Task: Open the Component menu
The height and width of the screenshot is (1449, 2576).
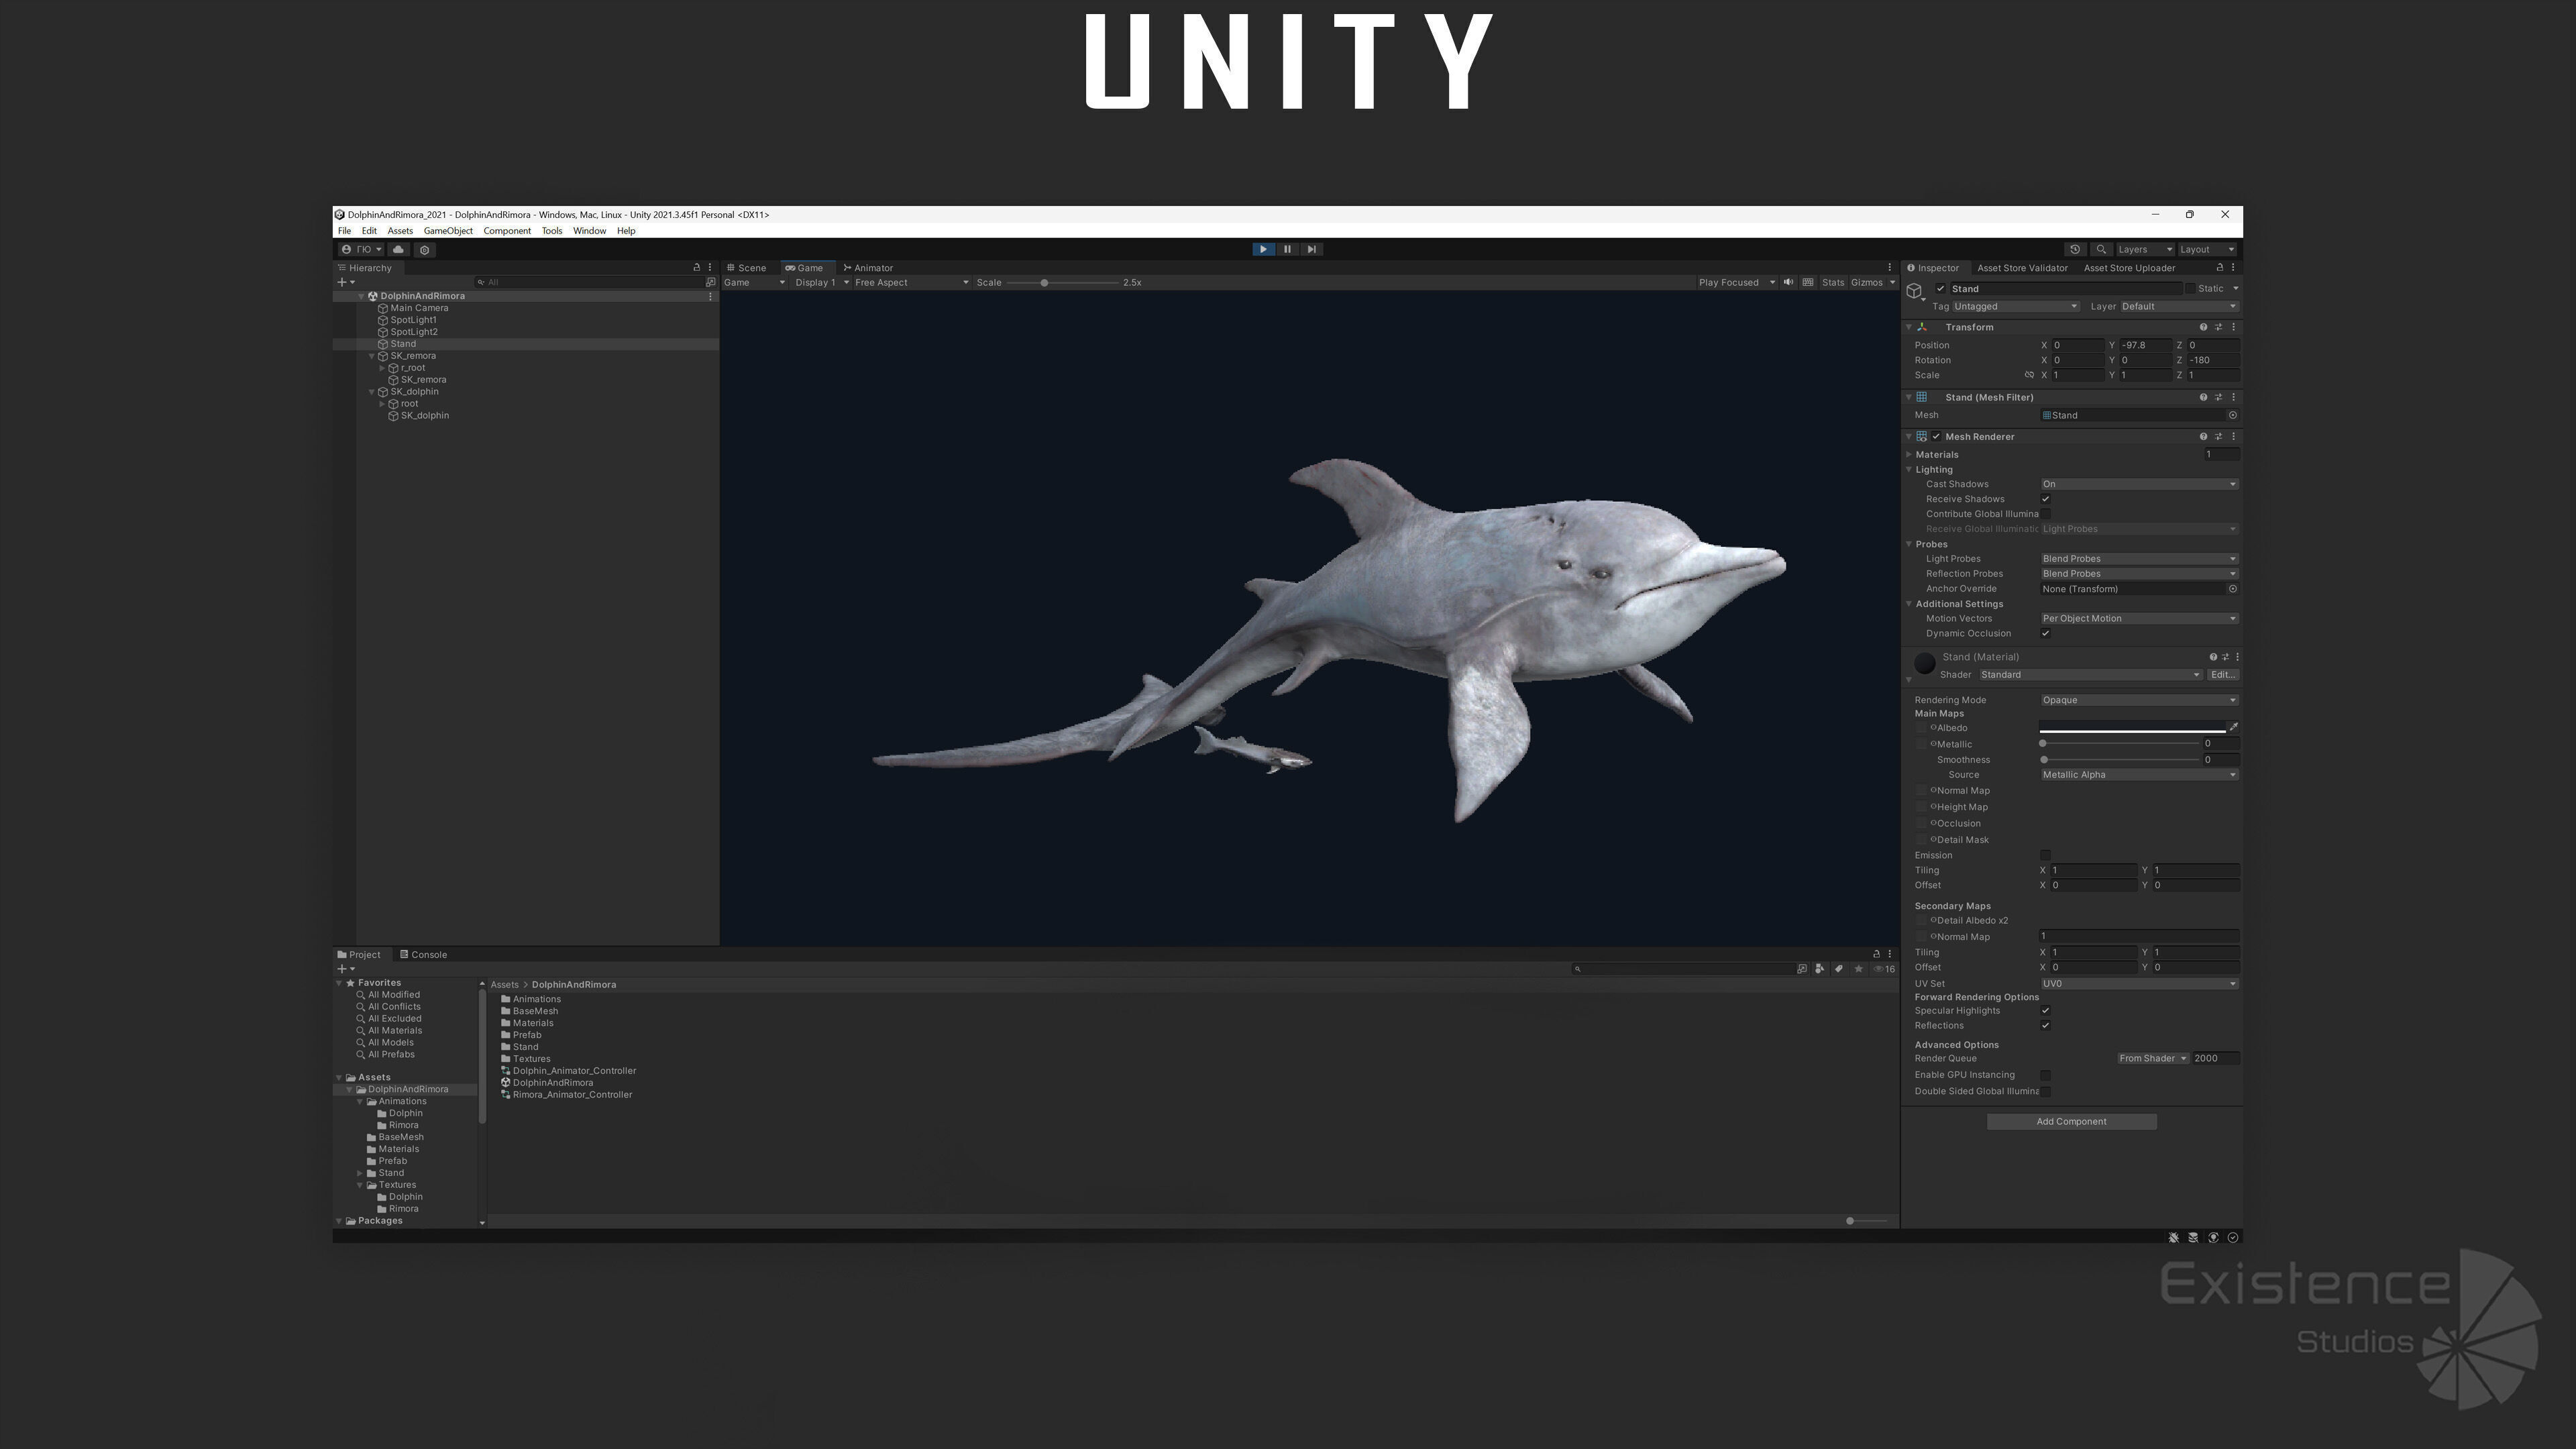Action: (507, 231)
